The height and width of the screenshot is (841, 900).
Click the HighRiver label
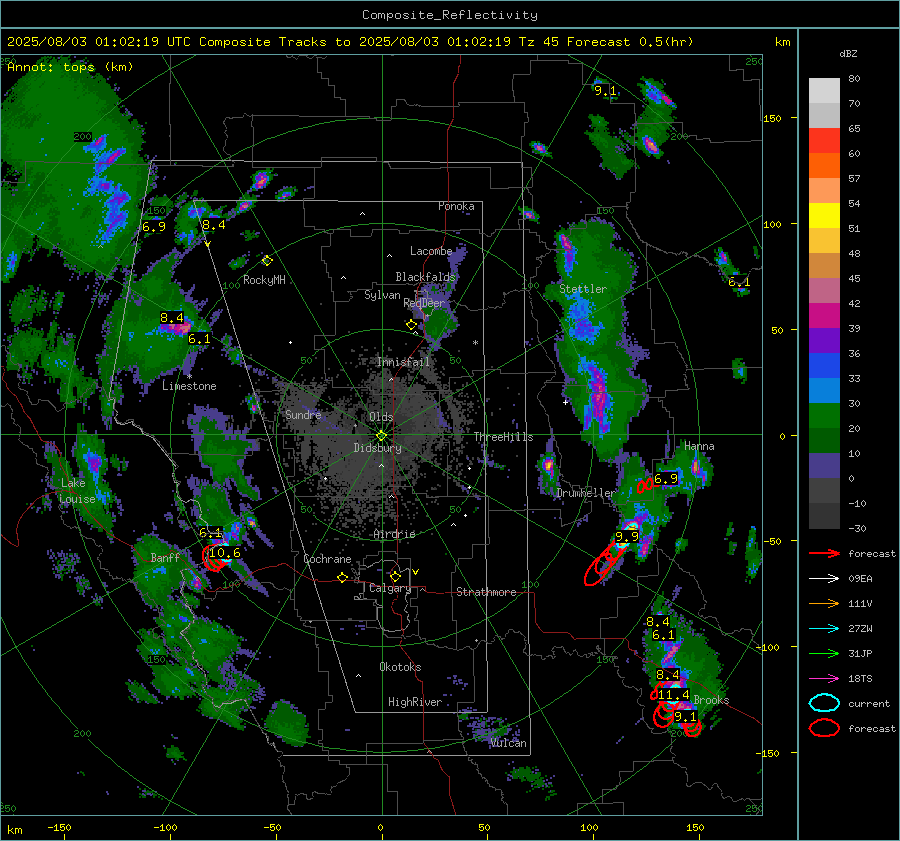tap(415, 702)
